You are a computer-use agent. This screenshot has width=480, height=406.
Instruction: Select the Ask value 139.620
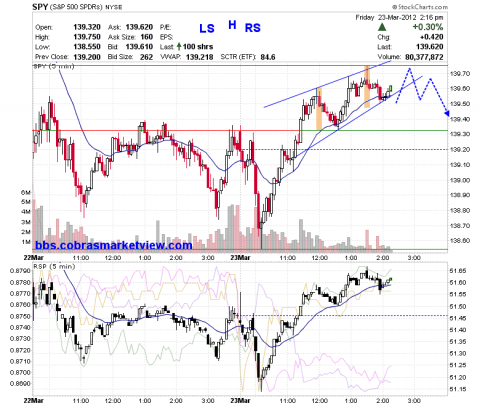point(139,27)
